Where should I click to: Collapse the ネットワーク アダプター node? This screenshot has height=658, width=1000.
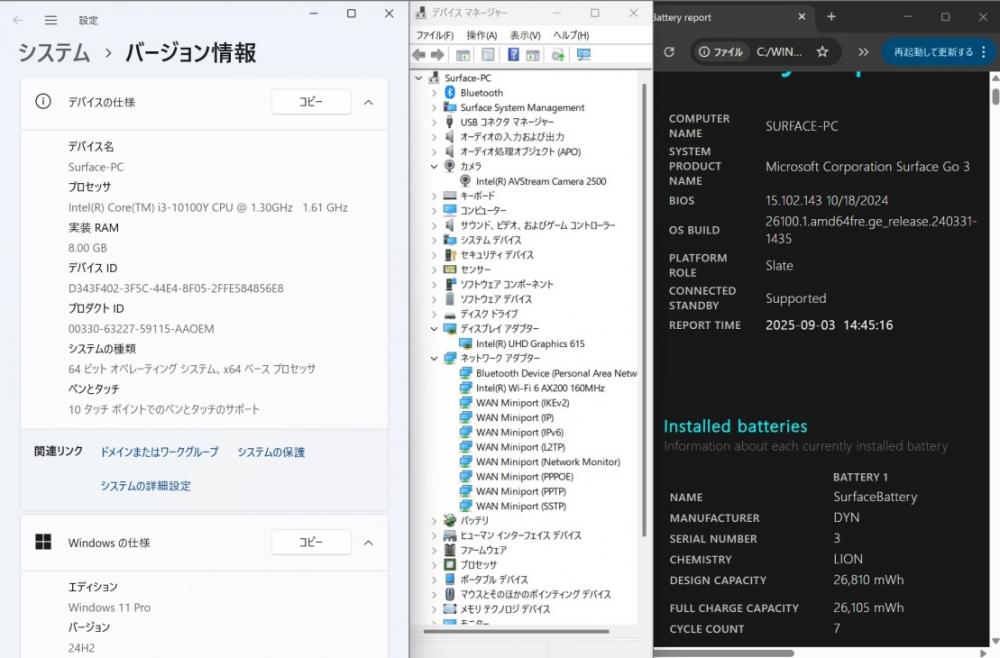[x=434, y=358]
